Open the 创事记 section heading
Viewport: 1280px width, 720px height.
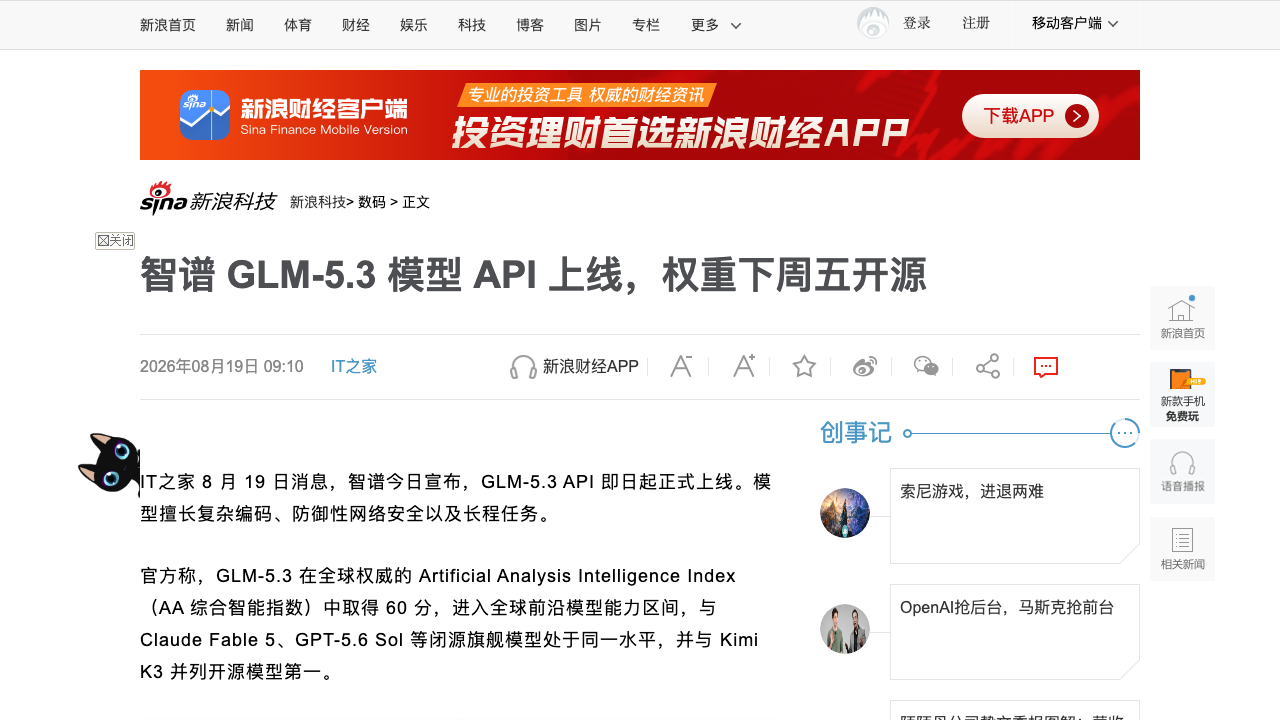pyautogui.click(x=856, y=433)
